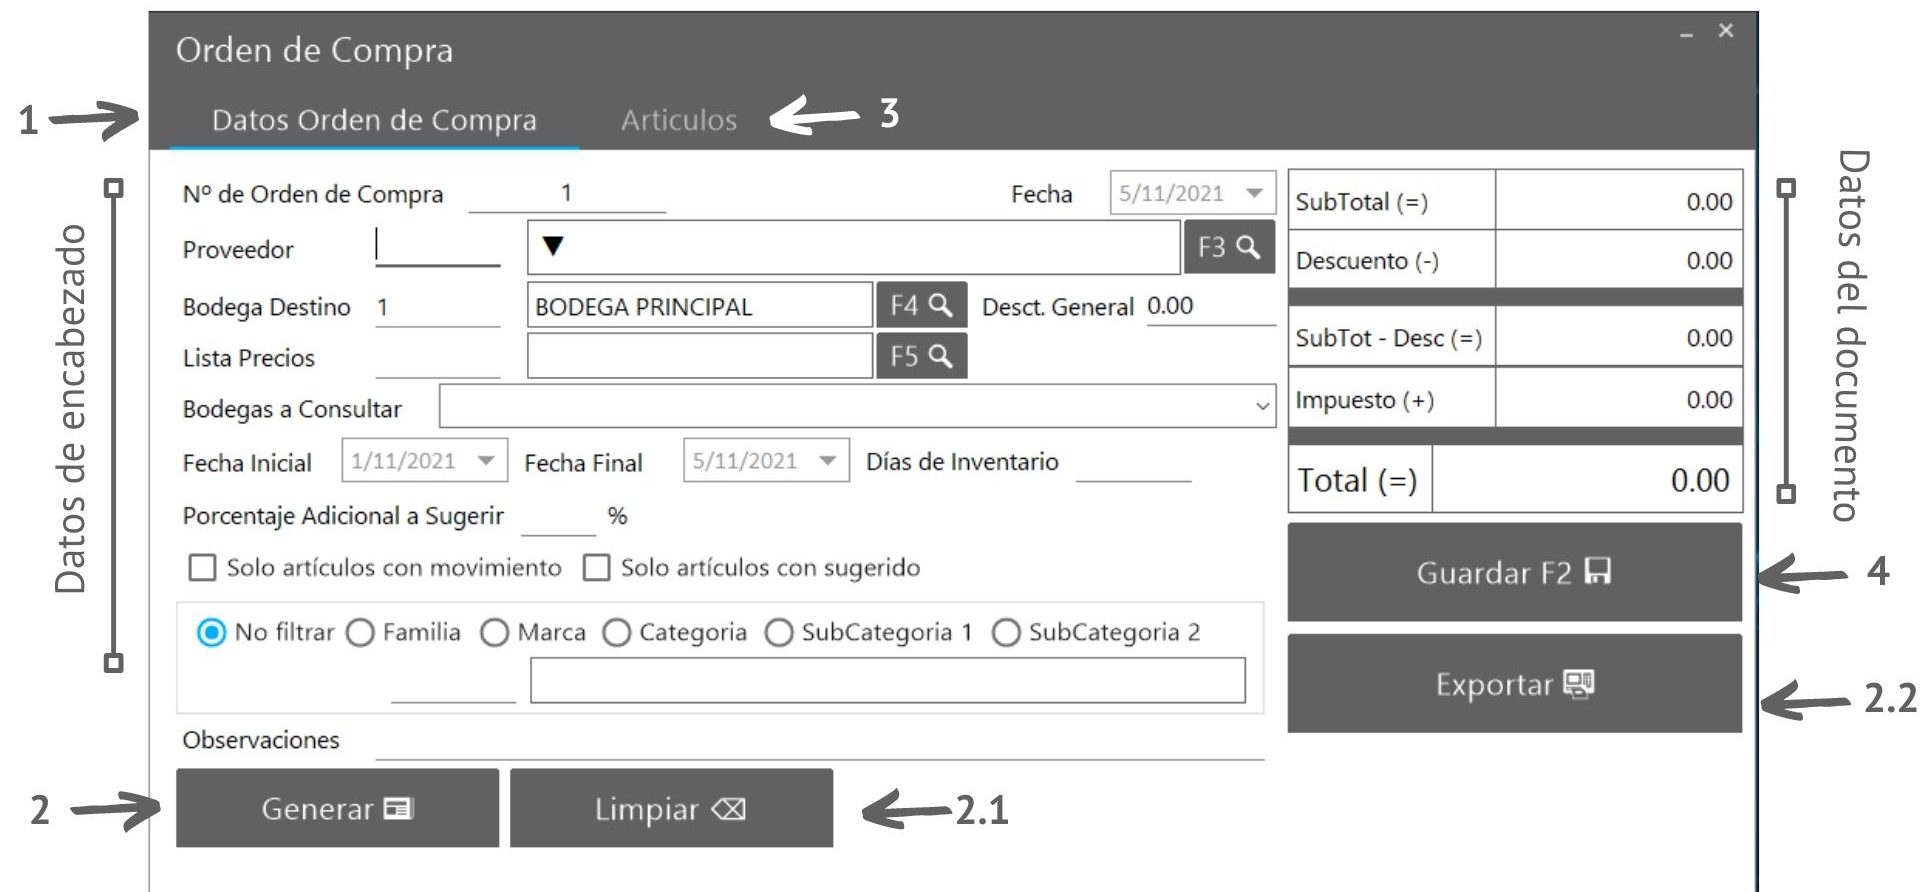The image size is (1920, 892).
Task: Export the purchase order
Action: click(x=1514, y=684)
